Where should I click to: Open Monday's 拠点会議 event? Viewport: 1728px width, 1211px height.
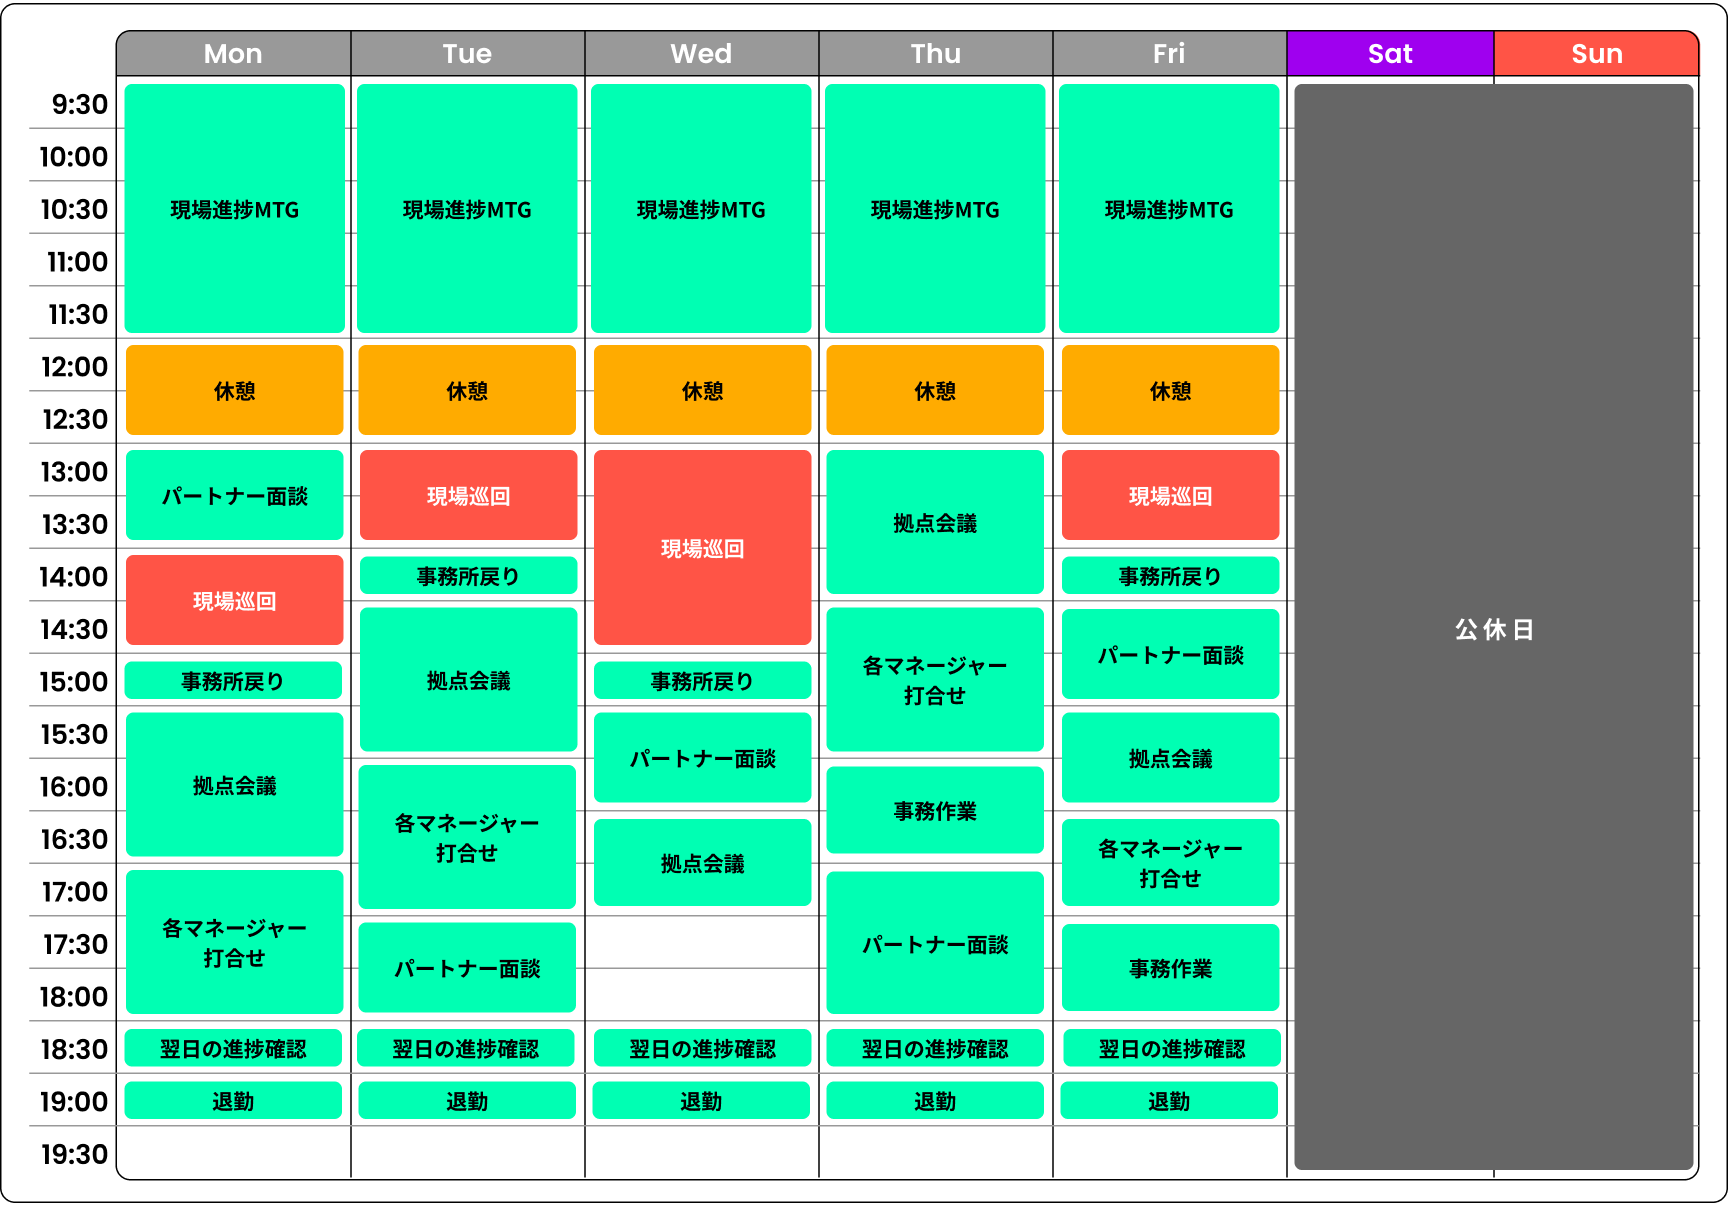pos(234,785)
